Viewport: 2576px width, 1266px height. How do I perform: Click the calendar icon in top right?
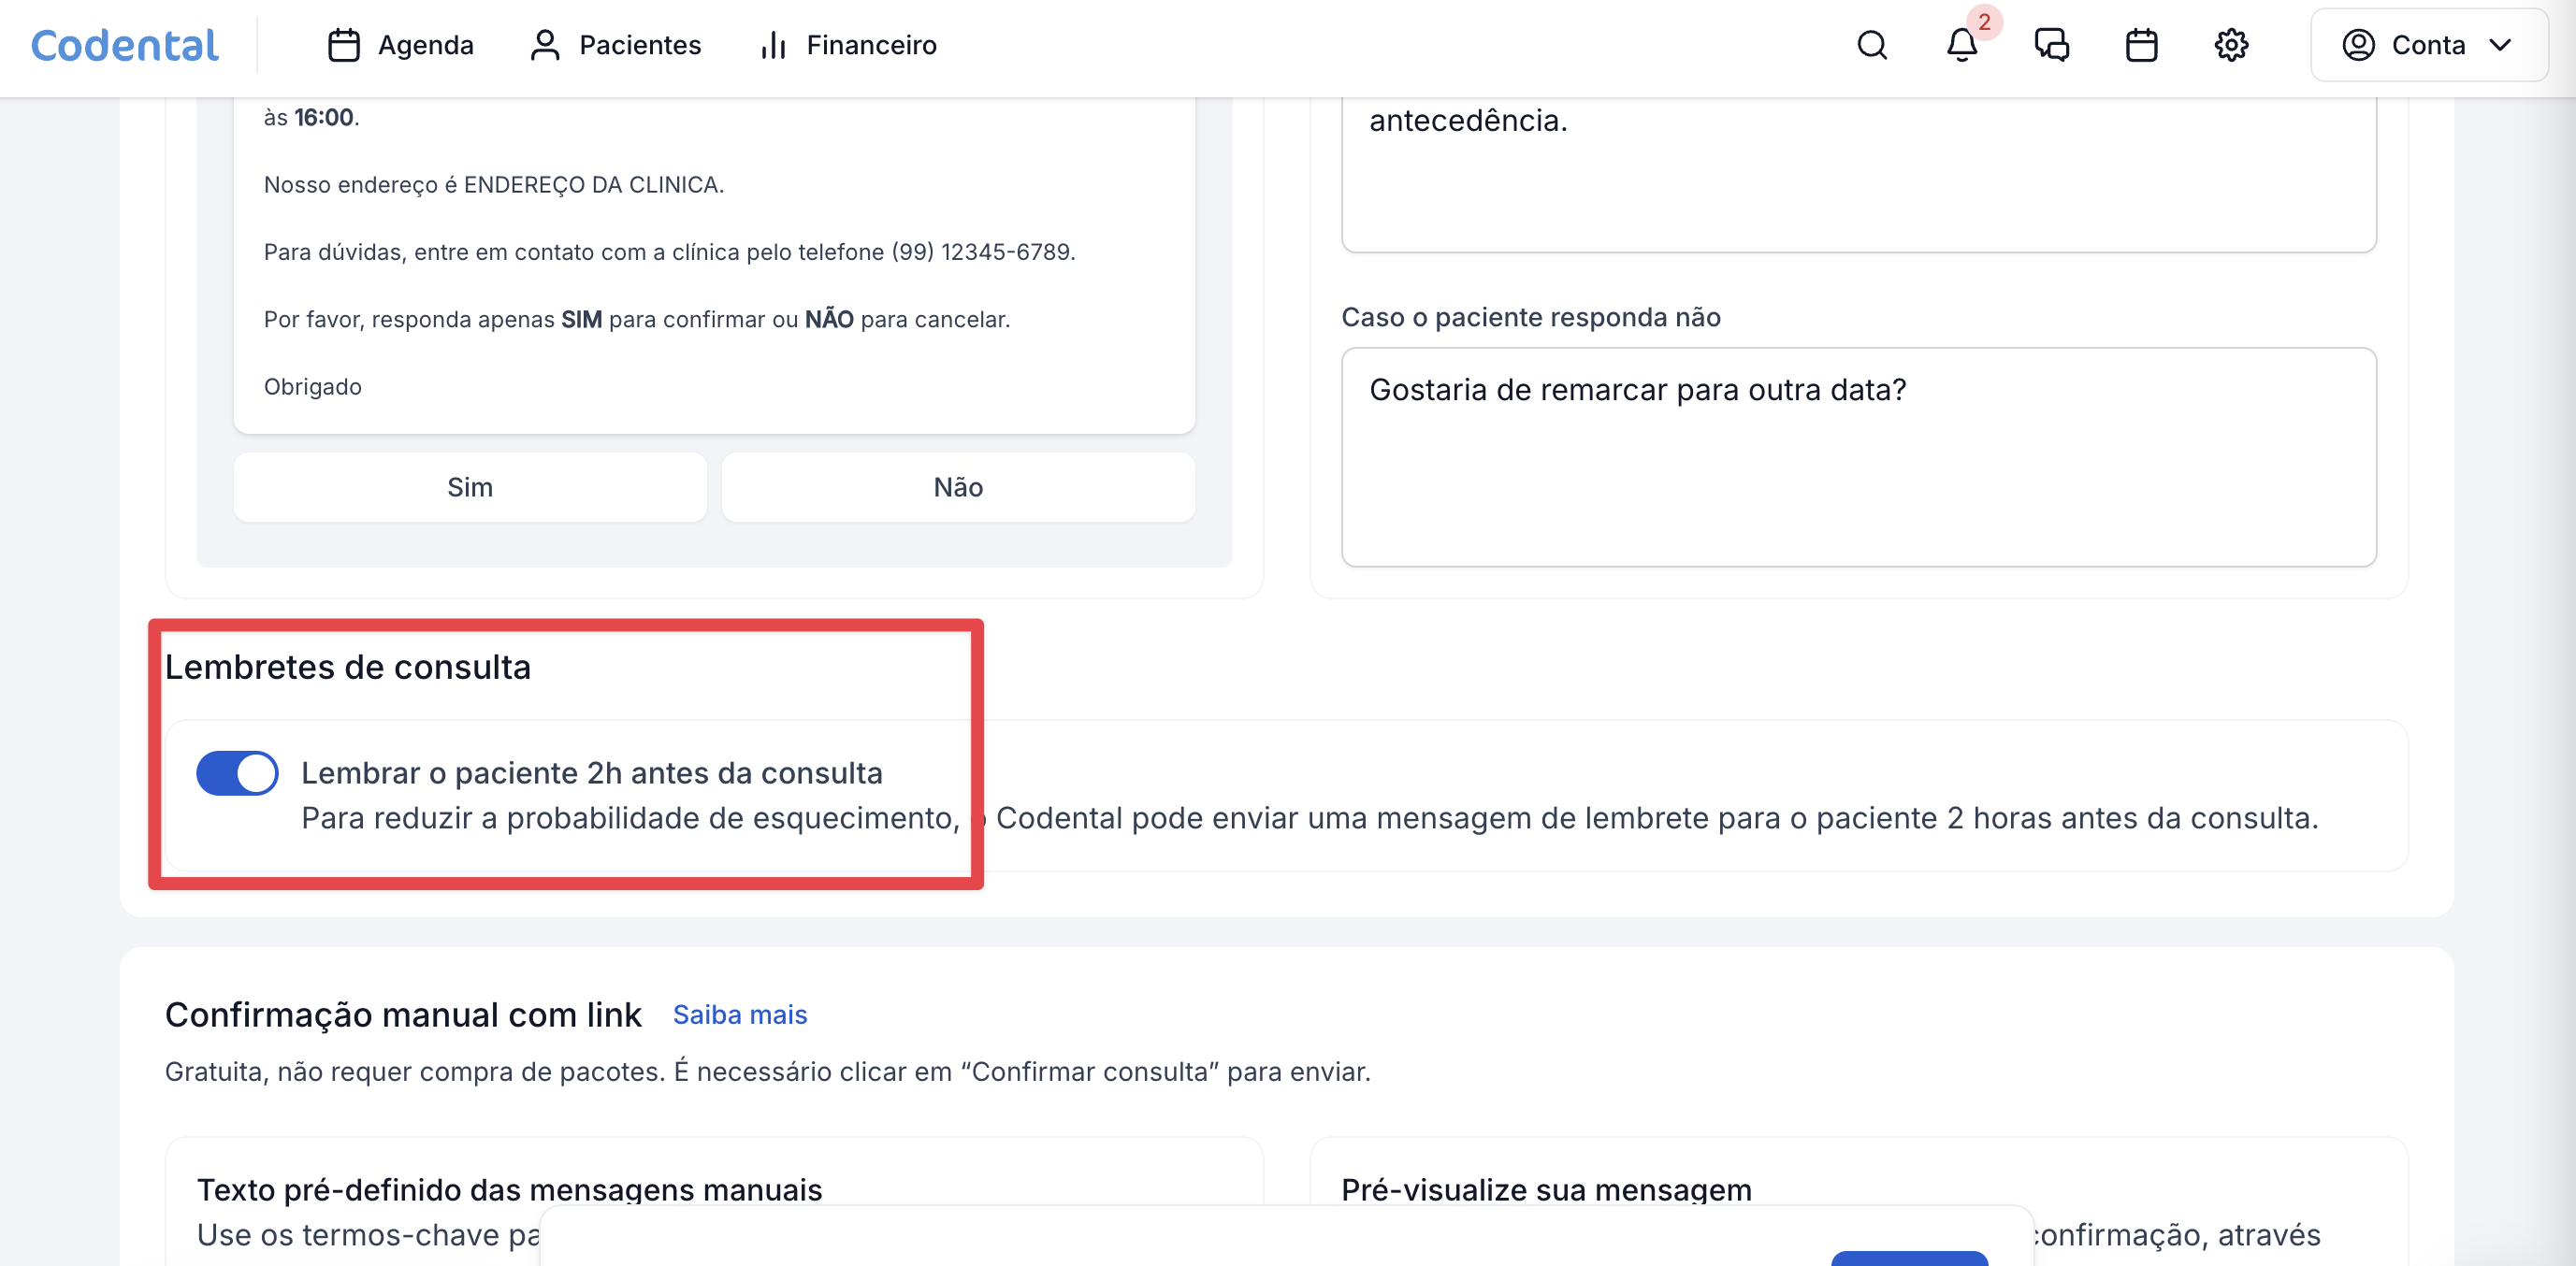[2141, 45]
